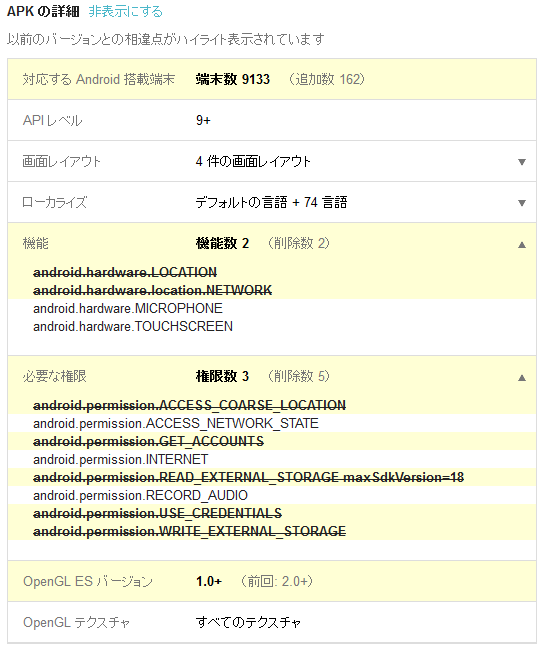Expand the 画面レイアウト row arrow
The image size is (545, 647).
521,162
